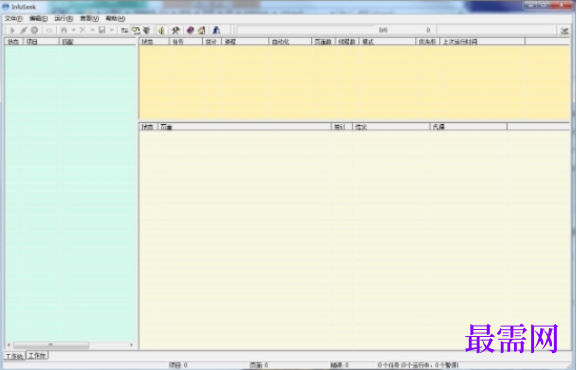
Task: Click the status bar entry reading 页面: 0
Action: coord(259,365)
